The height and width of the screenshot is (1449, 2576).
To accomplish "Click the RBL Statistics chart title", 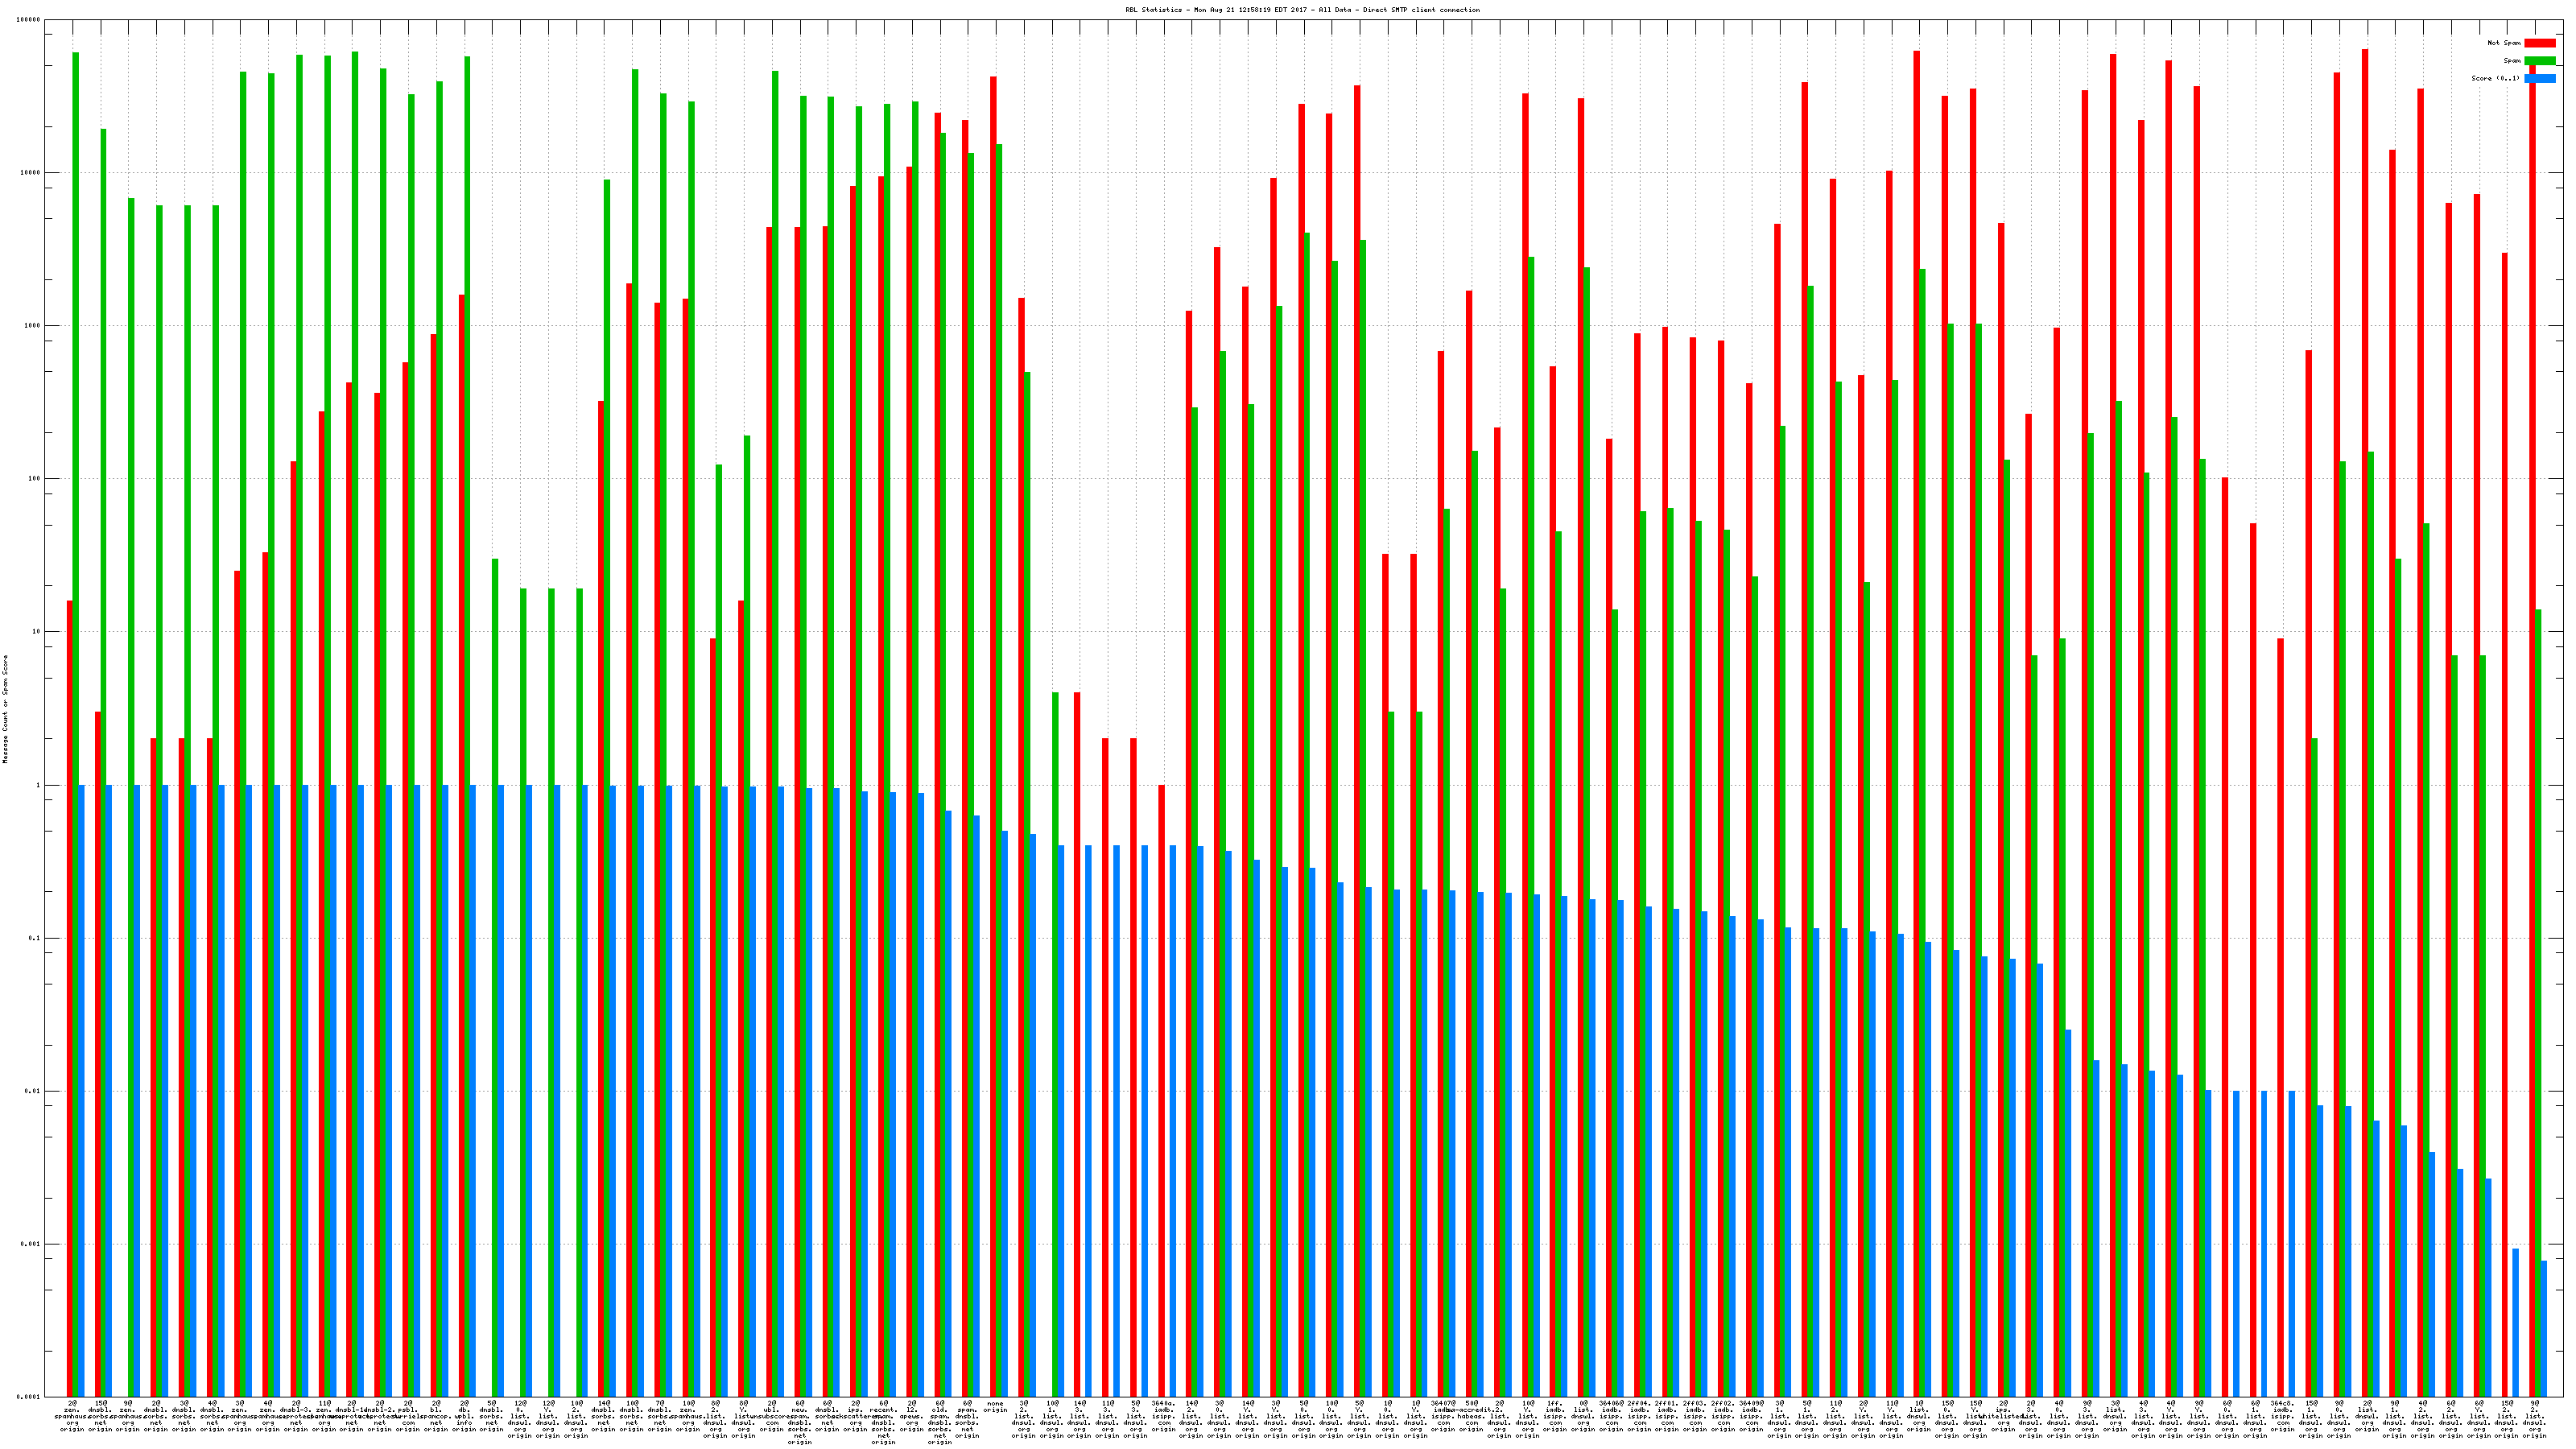I will 1302,10.
